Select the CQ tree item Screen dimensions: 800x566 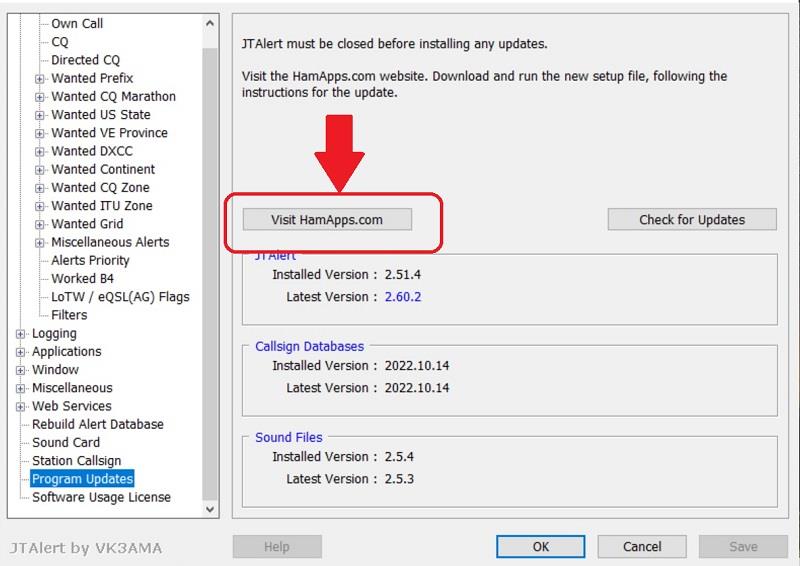click(60, 42)
